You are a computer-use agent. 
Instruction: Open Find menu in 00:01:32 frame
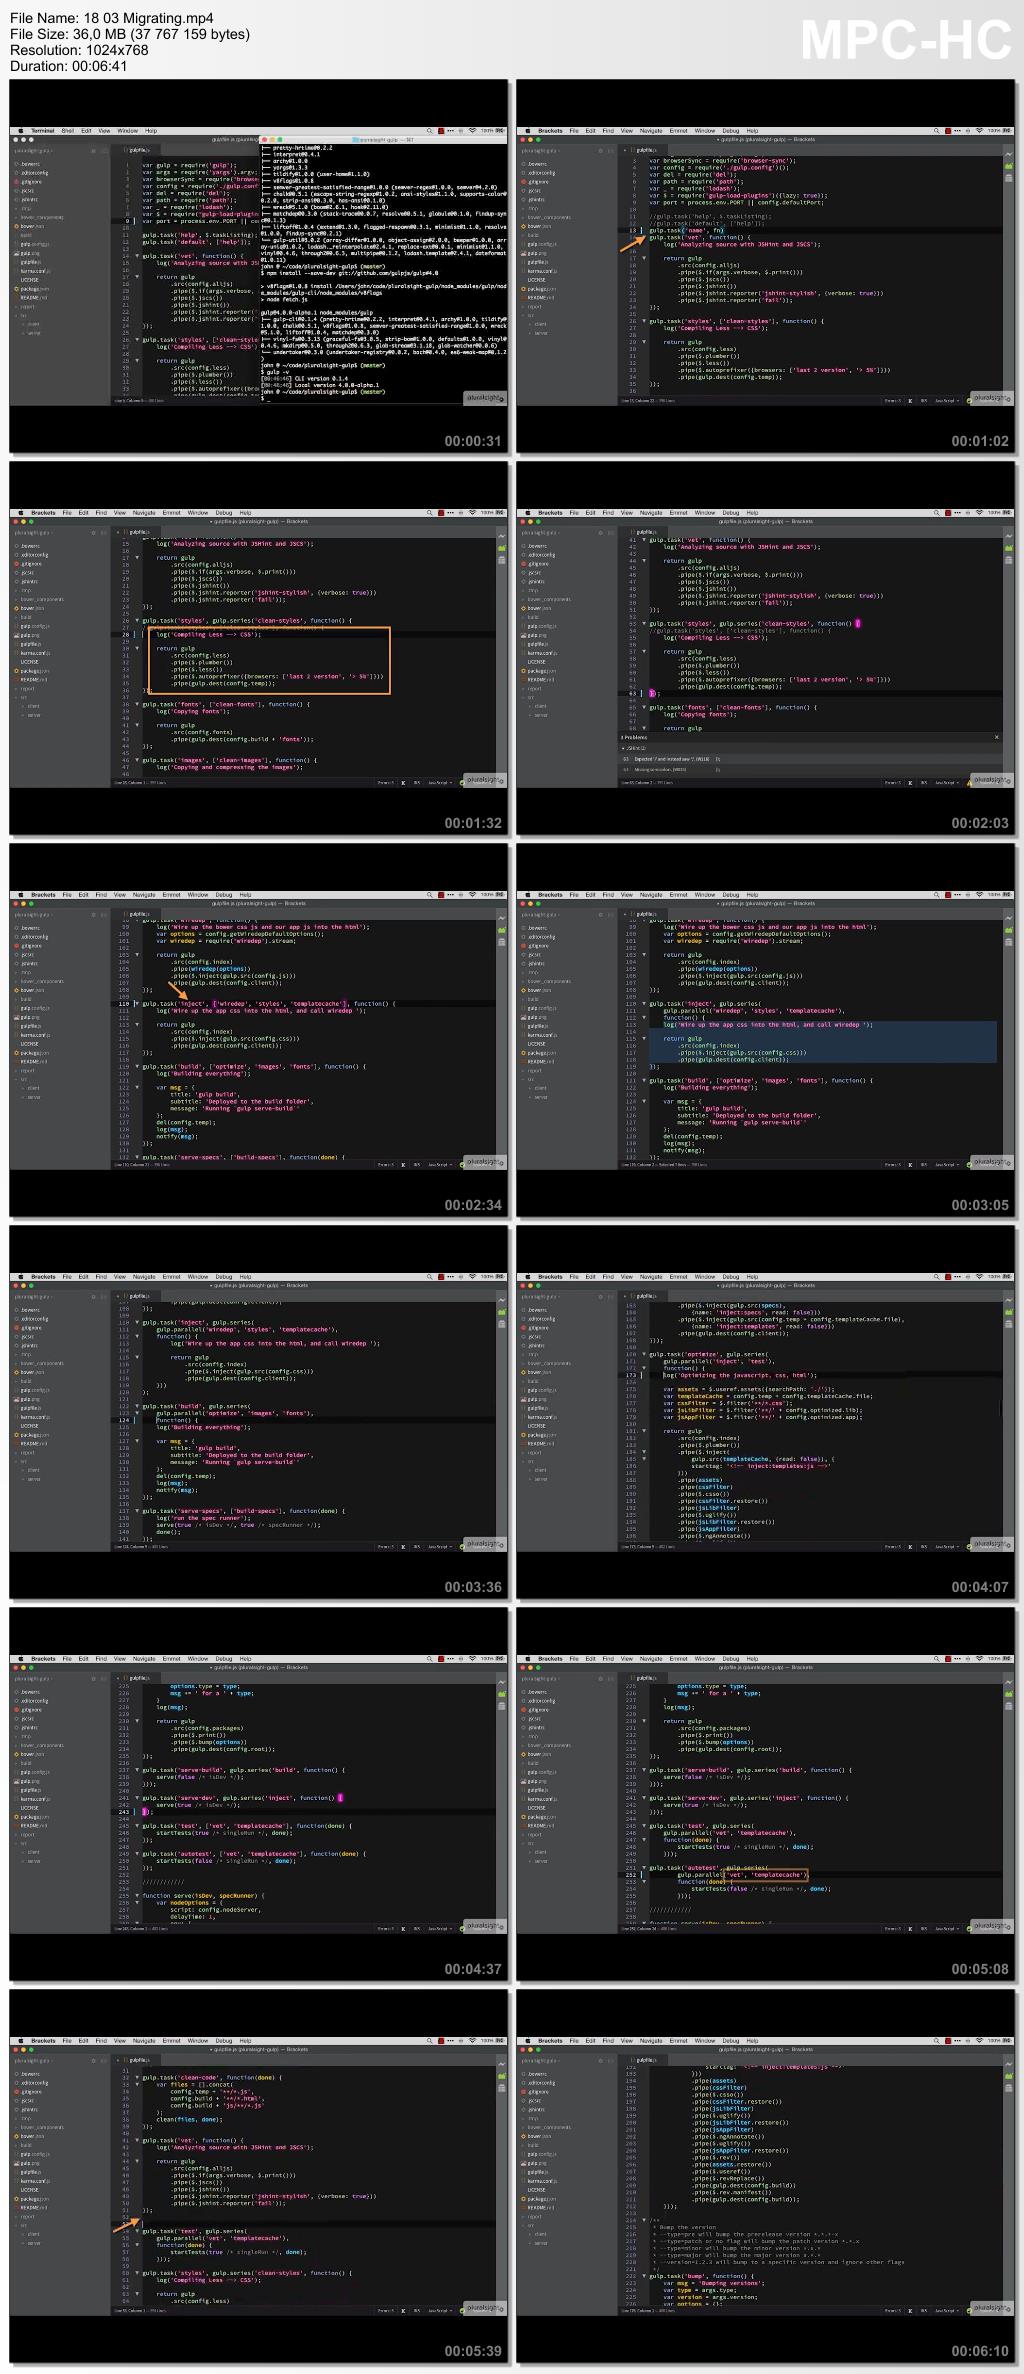click(x=101, y=512)
